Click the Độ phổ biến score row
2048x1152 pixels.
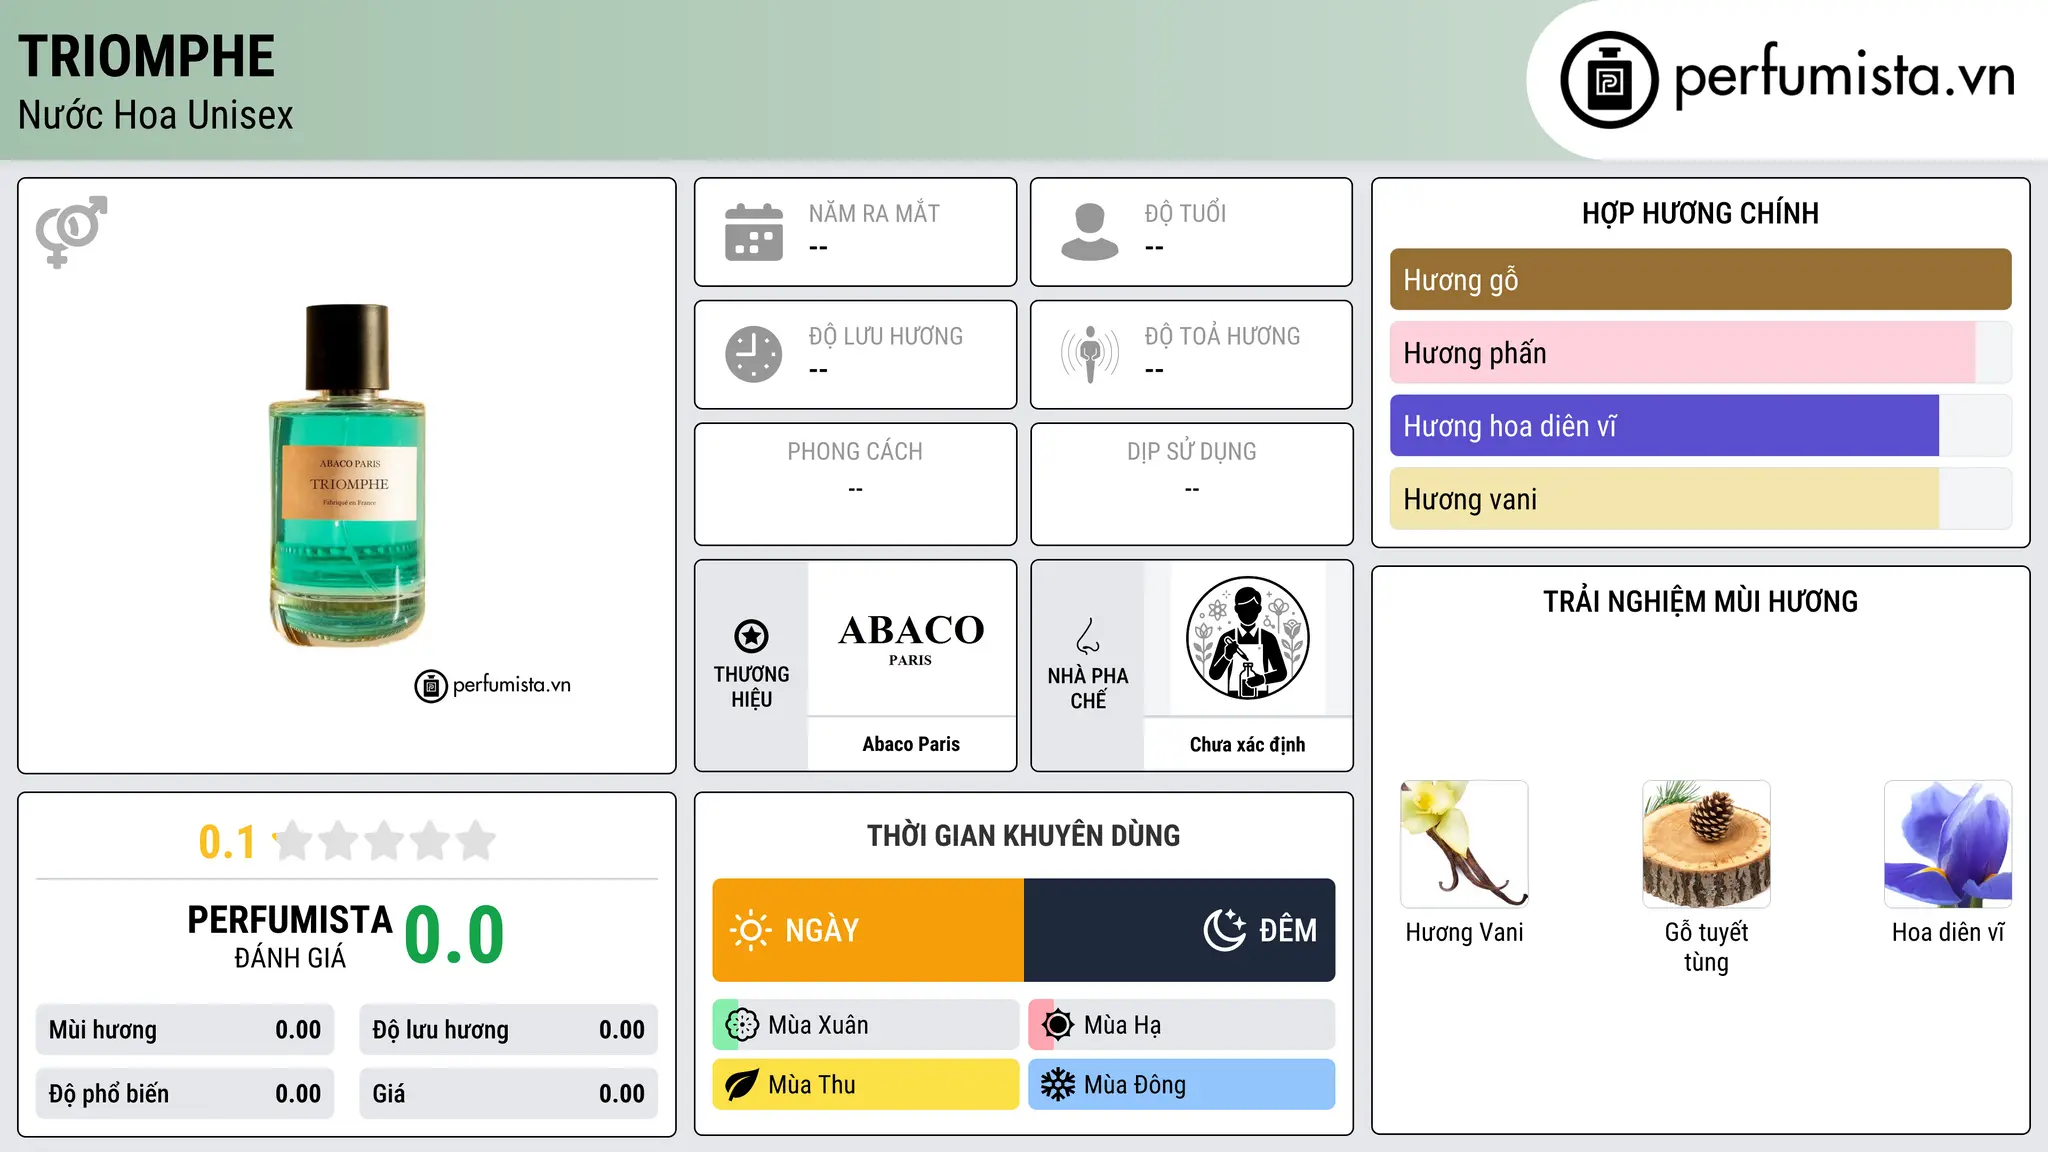(x=185, y=1094)
